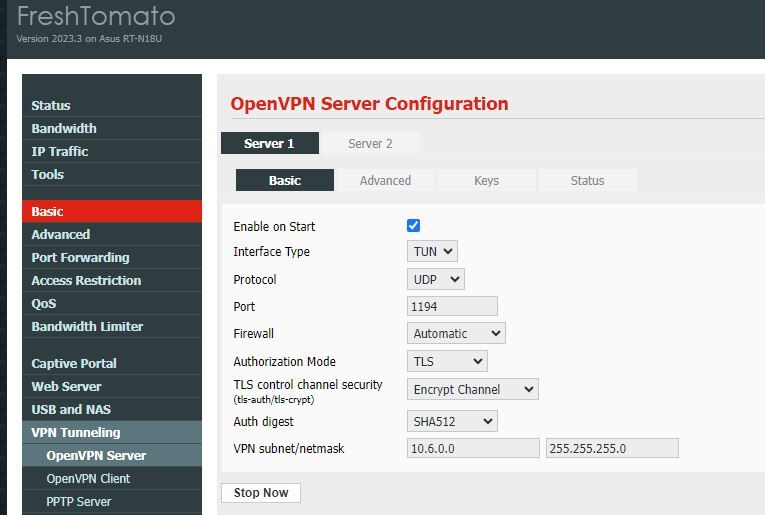View the Status tab of server

587,181
